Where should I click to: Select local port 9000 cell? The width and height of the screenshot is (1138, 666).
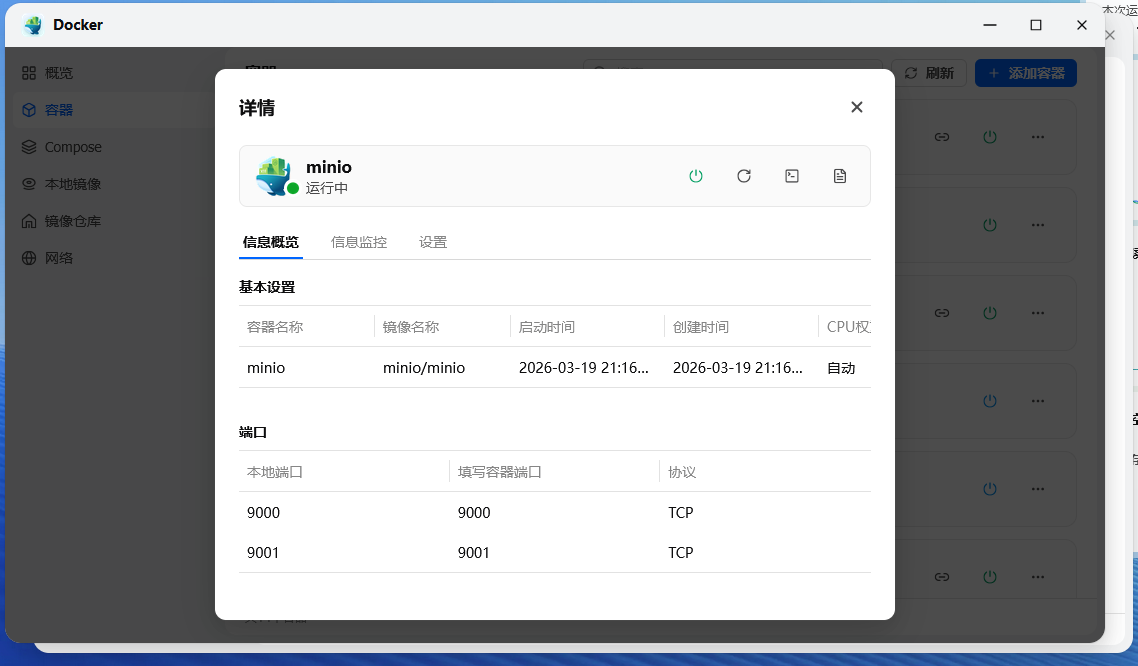(263, 513)
